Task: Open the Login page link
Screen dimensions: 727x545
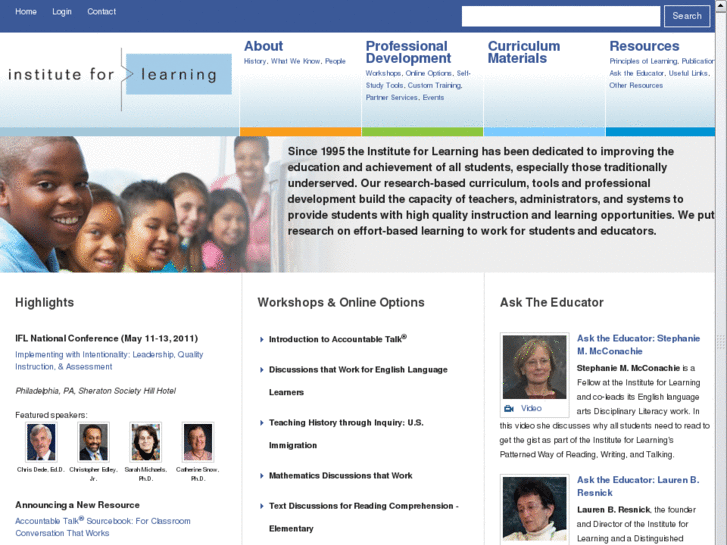Action: point(62,12)
